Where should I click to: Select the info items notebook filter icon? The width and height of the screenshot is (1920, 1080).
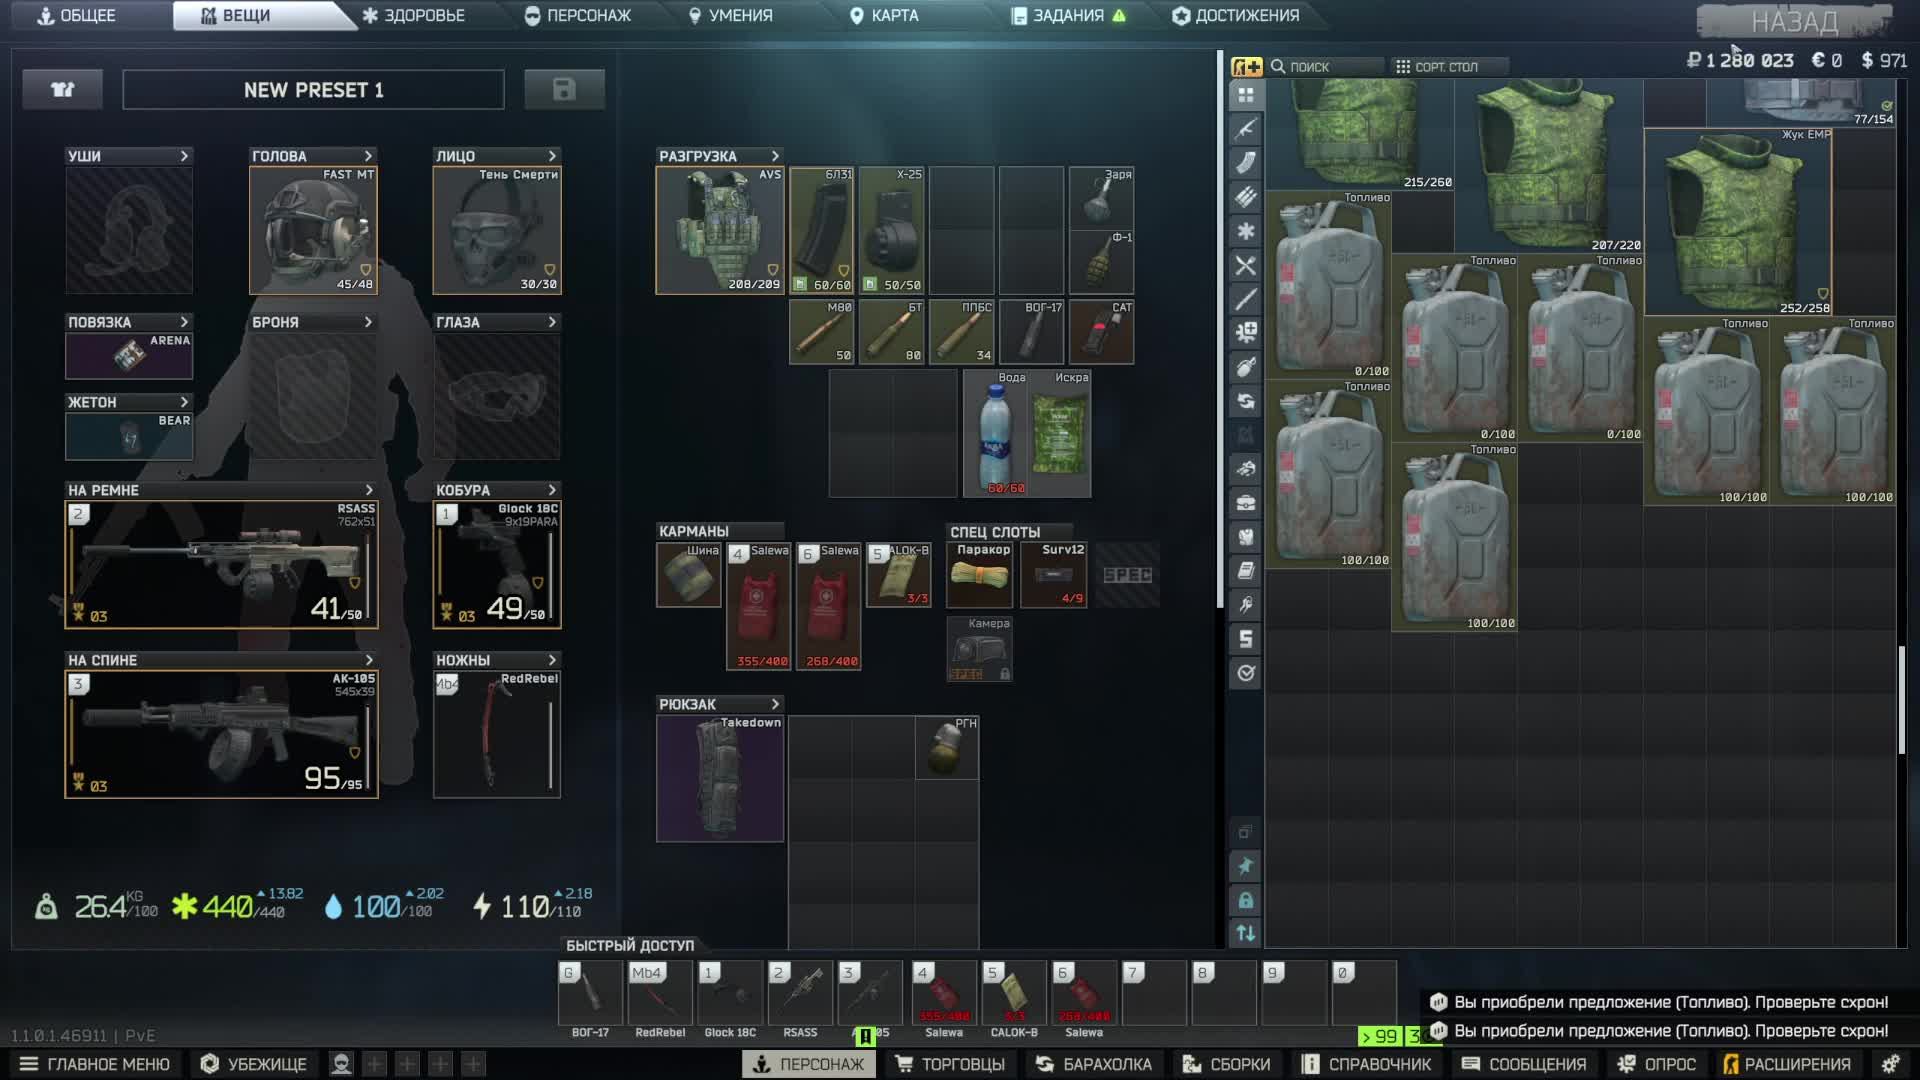coord(1245,571)
